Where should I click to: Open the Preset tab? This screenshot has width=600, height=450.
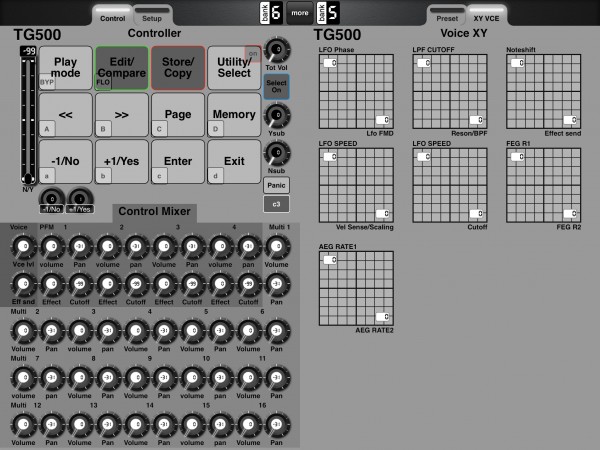click(447, 16)
